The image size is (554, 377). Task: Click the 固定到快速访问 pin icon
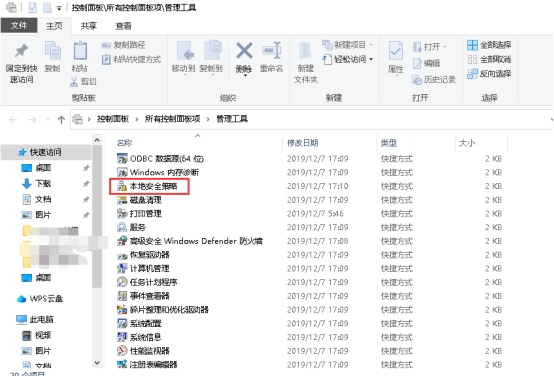pyautogui.click(x=21, y=51)
